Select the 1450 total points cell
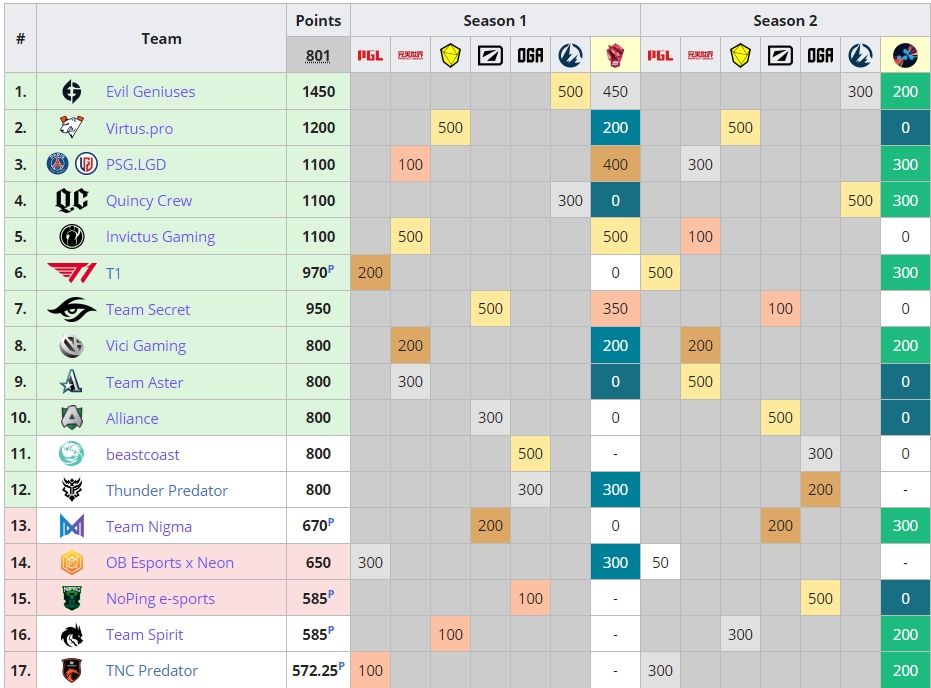The width and height of the screenshot is (931, 688). tap(318, 91)
